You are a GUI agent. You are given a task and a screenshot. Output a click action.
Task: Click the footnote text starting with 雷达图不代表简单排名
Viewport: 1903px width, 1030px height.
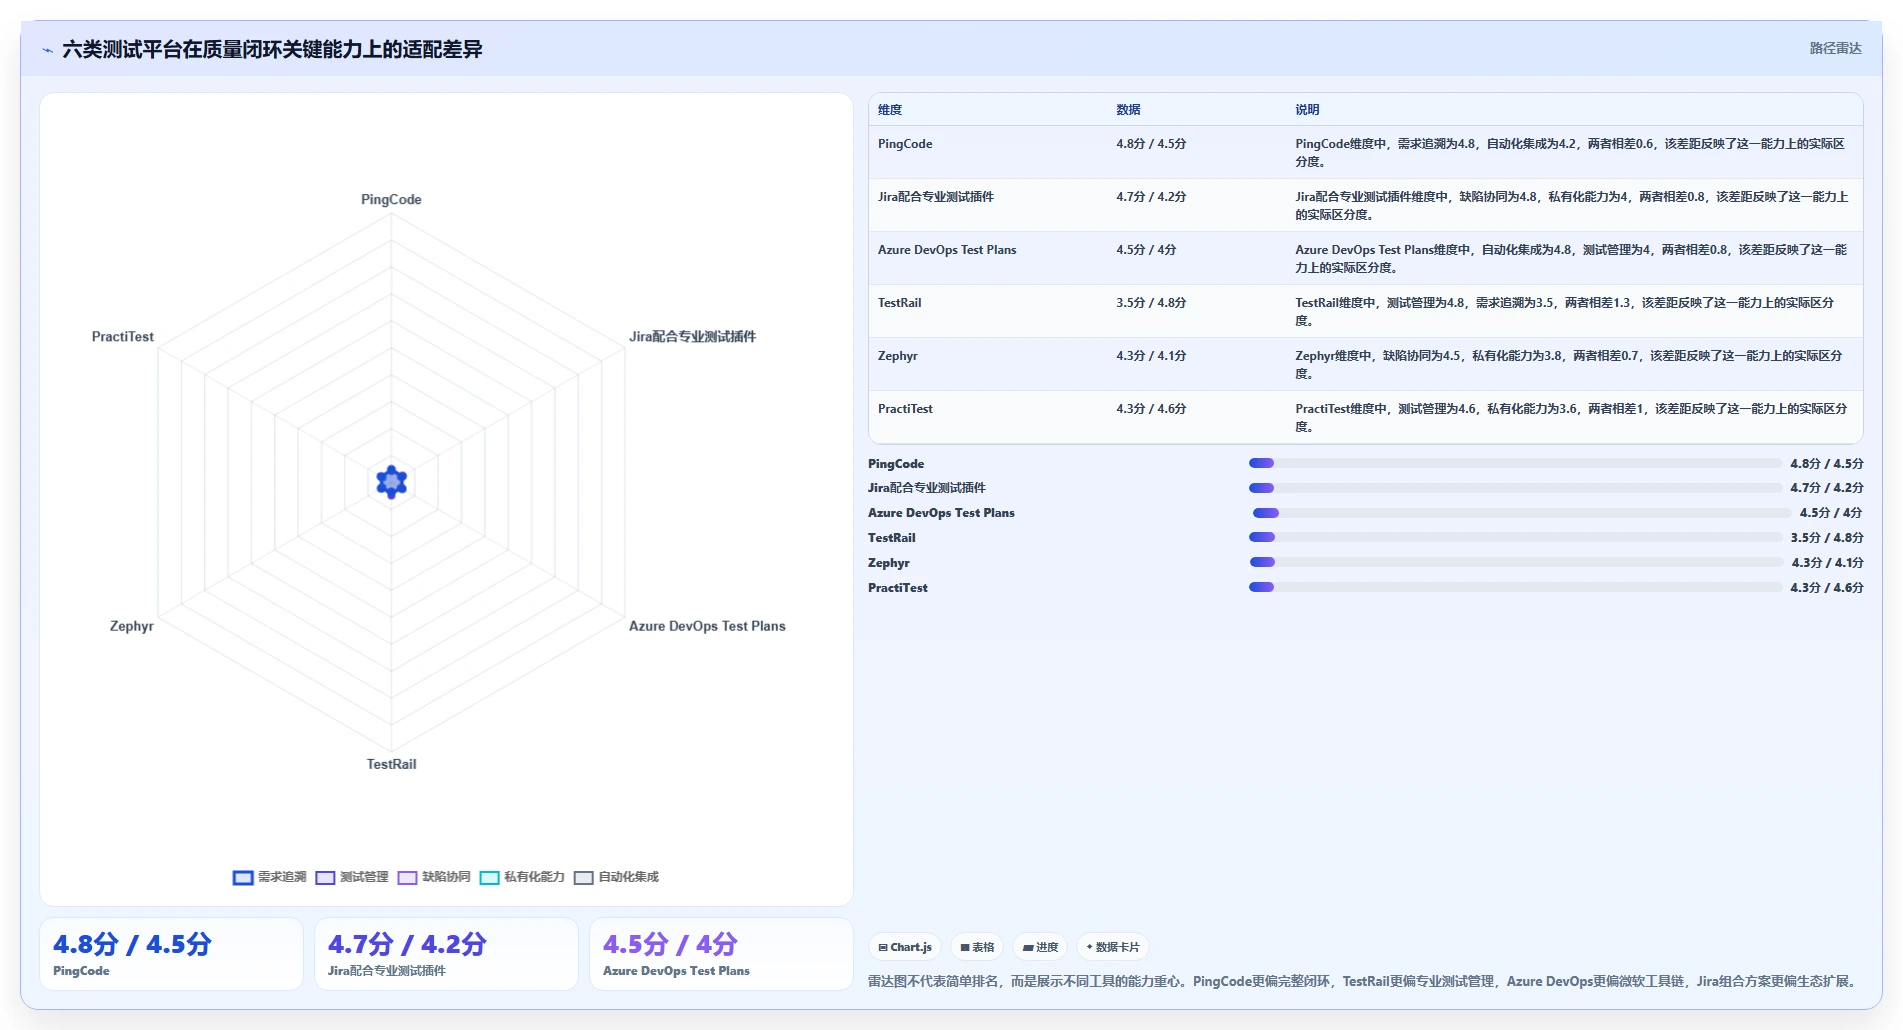1363,981
